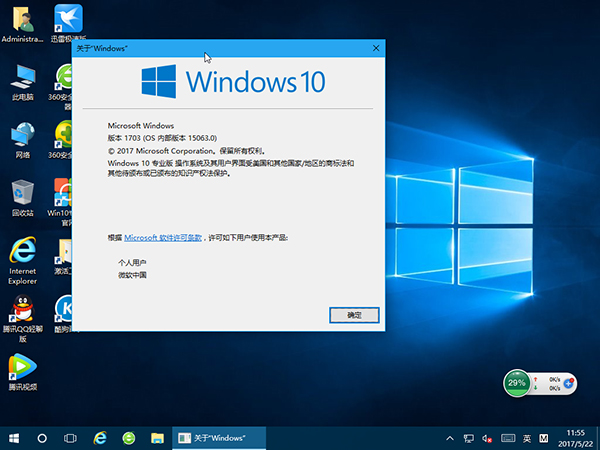Viewport: 600px width, 450px height.
Task: Open the Microsoft 软件许可条款 link
Action: click(163, 237)
